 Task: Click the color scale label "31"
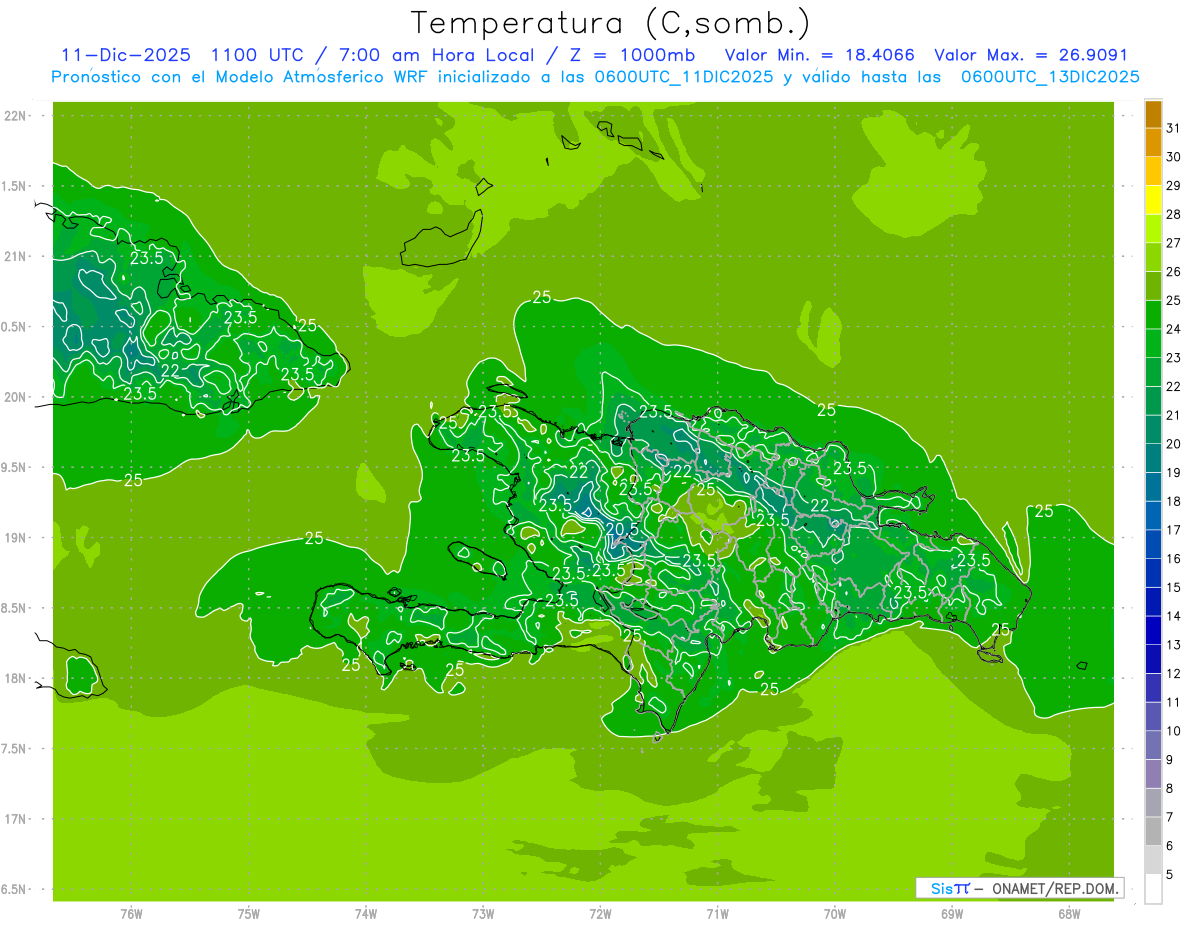coord(1174,128)
